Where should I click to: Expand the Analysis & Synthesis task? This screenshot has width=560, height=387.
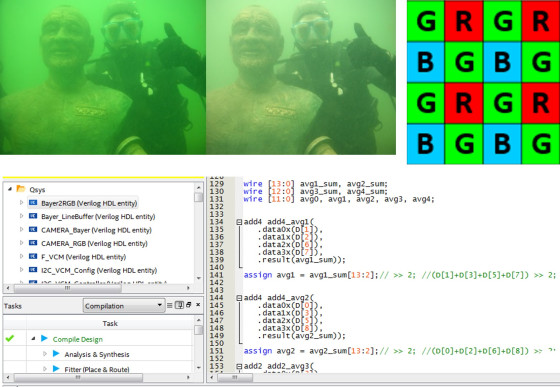tap(45, 354)
